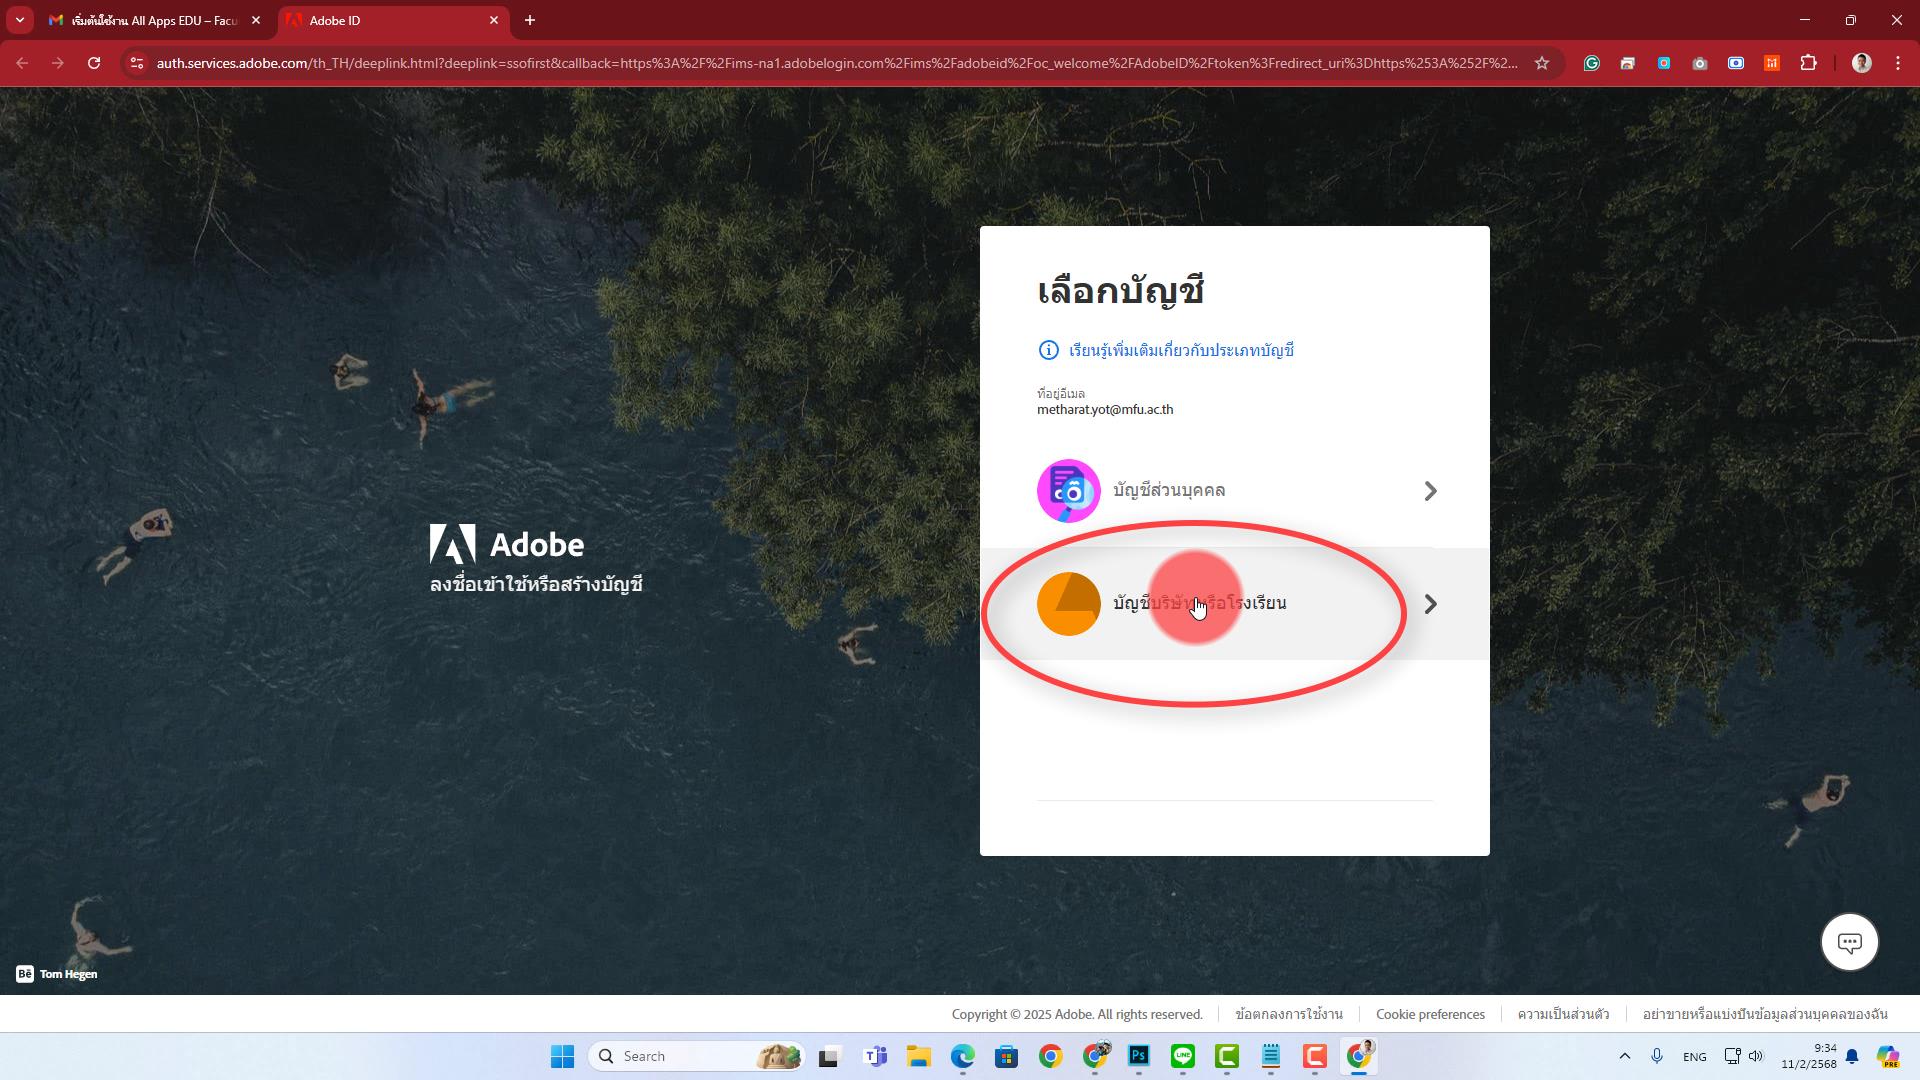Show hidden system tray icons
This screenshot has width=1920, height=1080.
point(1624,1056)
